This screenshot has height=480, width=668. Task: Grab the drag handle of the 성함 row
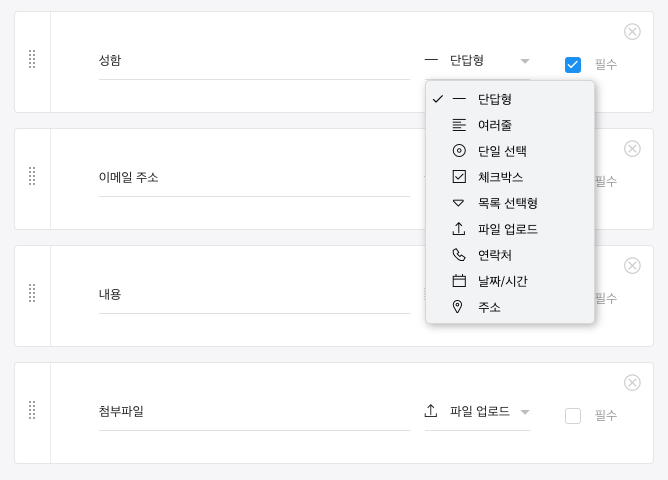click(x=32, y=60)
